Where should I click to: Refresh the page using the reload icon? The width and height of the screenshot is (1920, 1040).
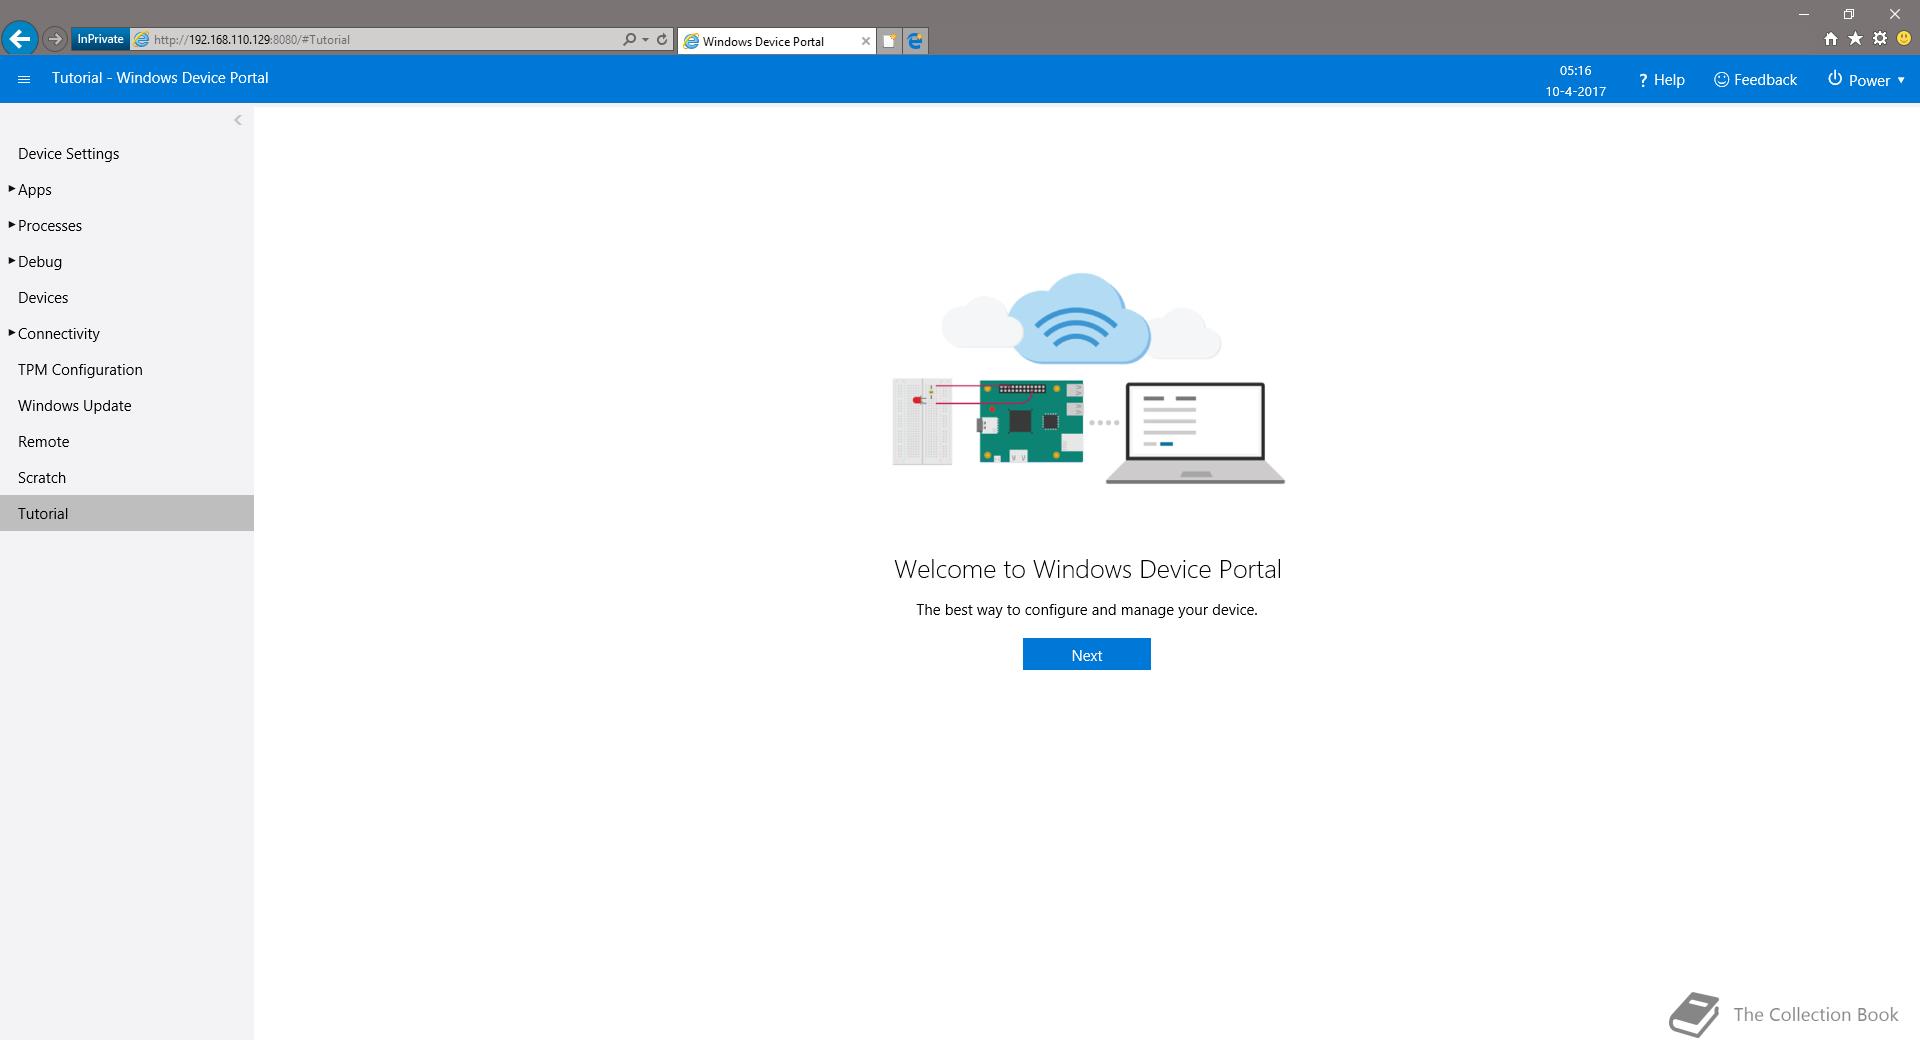(x=661, y=40)
